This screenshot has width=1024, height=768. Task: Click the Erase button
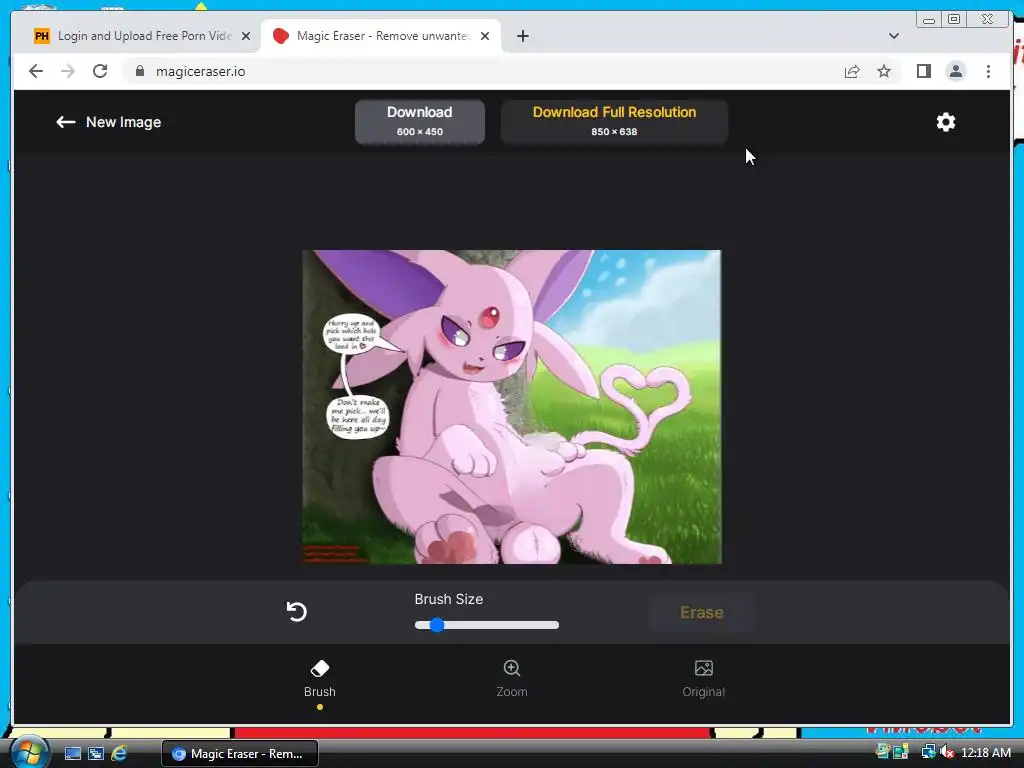click(x=701, y=613)
